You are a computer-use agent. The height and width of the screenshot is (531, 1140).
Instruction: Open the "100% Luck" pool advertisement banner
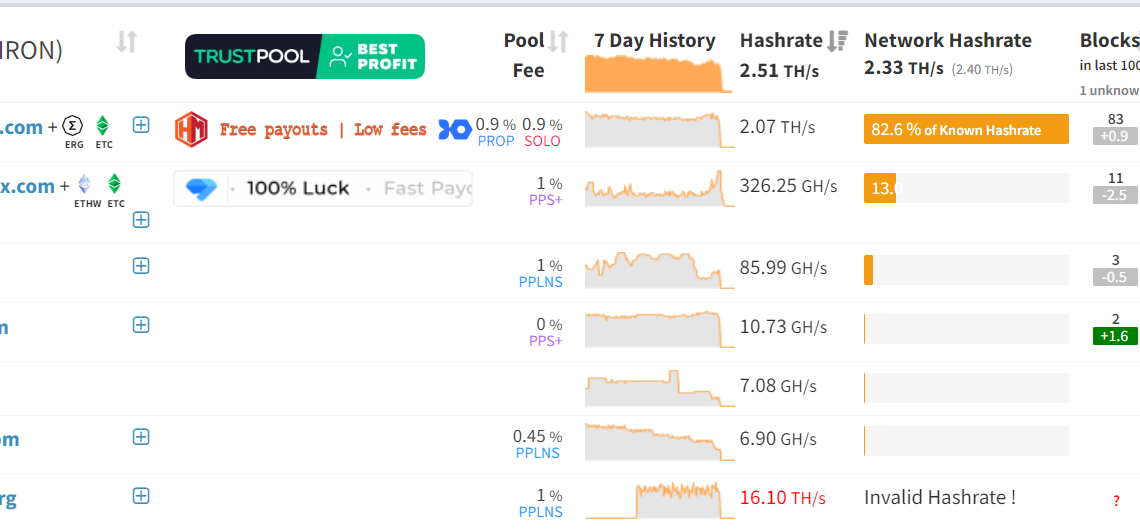pos(323,188)
